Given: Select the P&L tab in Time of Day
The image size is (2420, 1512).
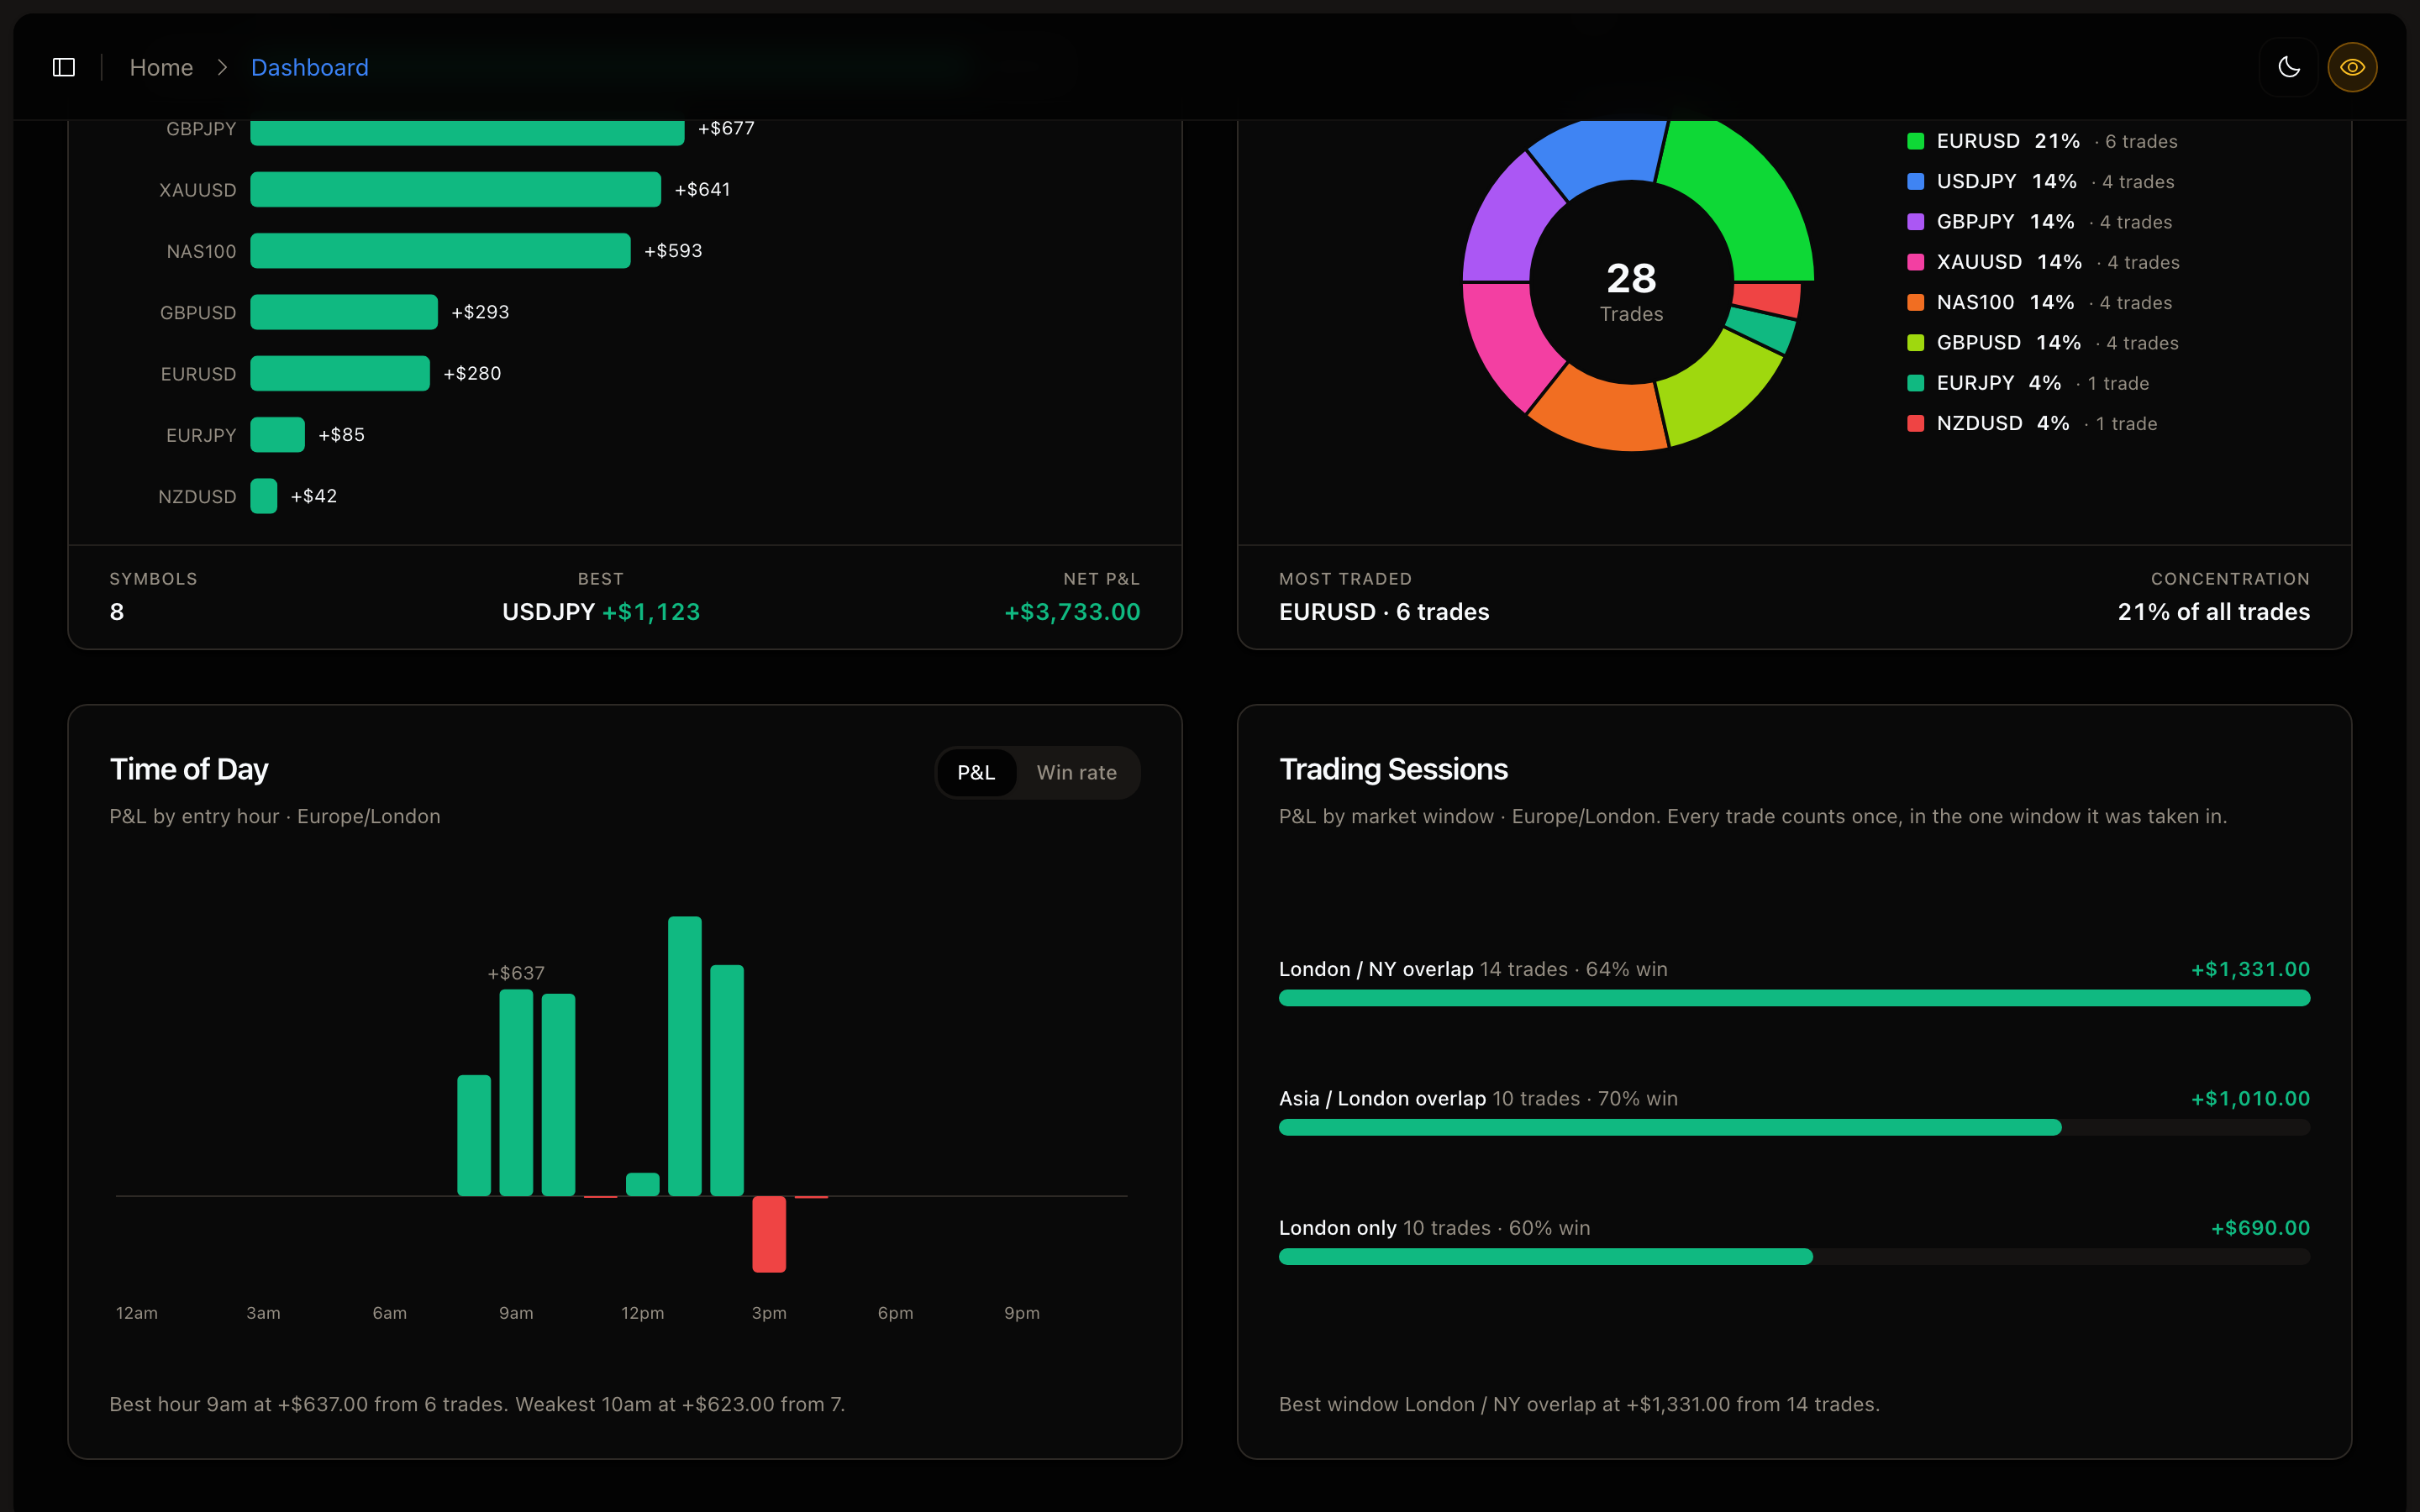Looking at the screenshot, I should [976, 772].
